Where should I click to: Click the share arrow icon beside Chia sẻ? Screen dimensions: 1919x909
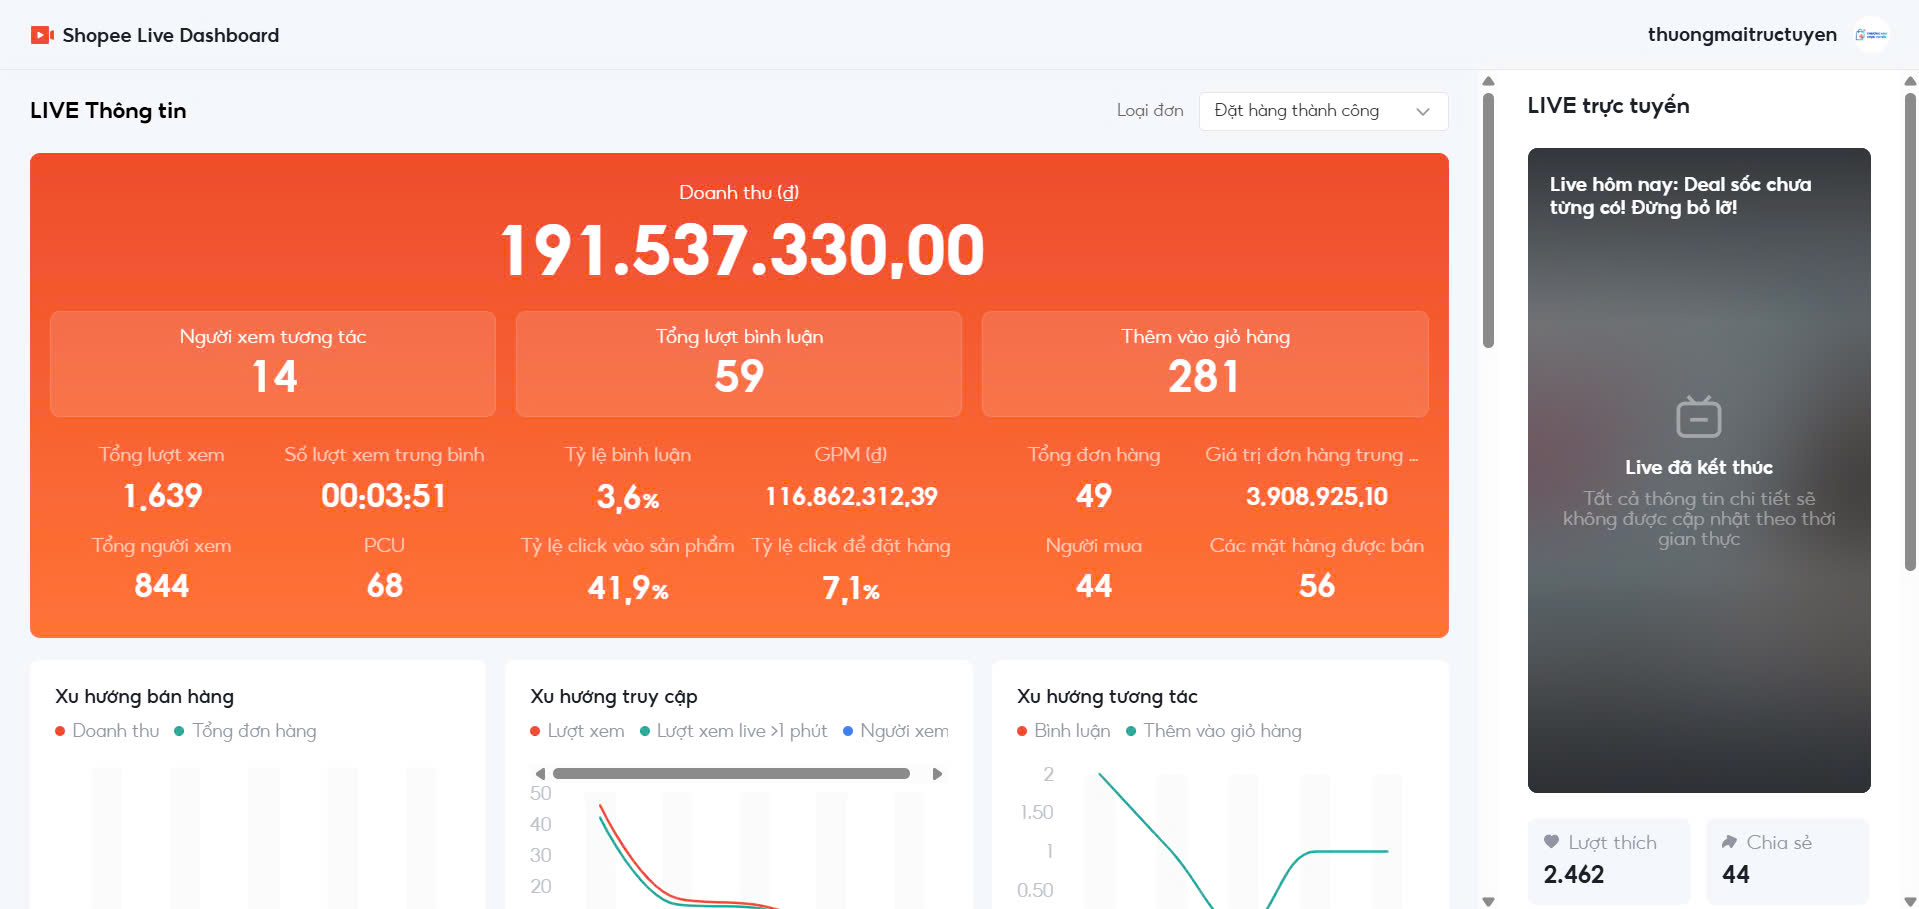[x=1729, y=842]
